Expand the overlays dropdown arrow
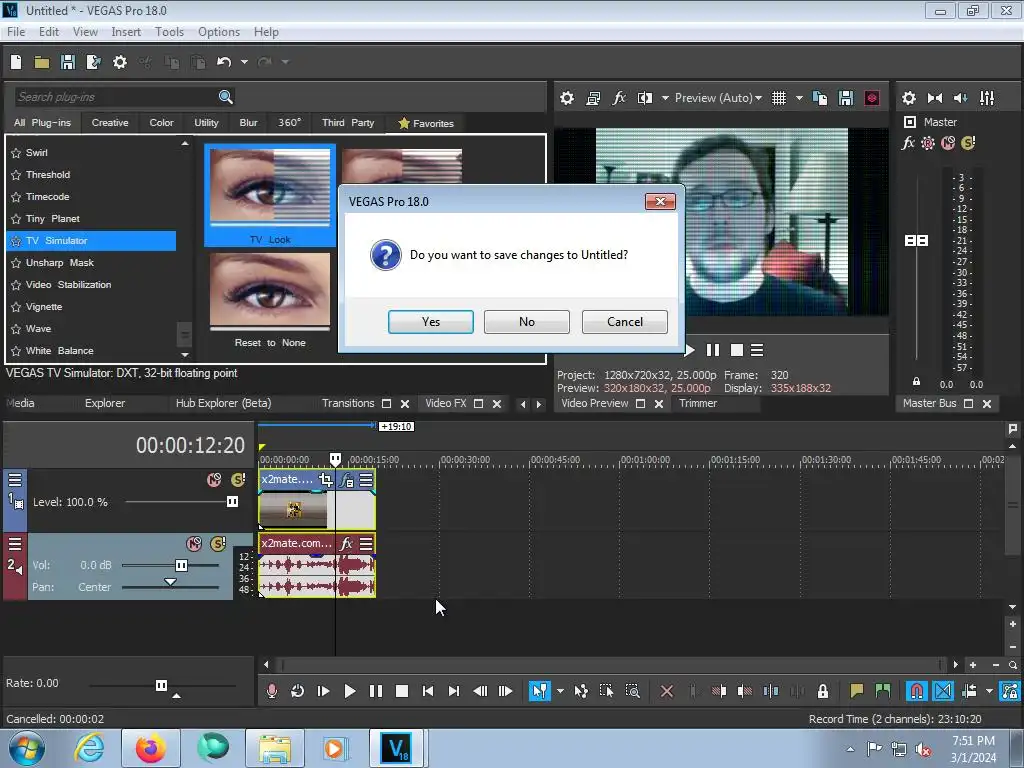The image size is (1024, 768). pos(799,98)
